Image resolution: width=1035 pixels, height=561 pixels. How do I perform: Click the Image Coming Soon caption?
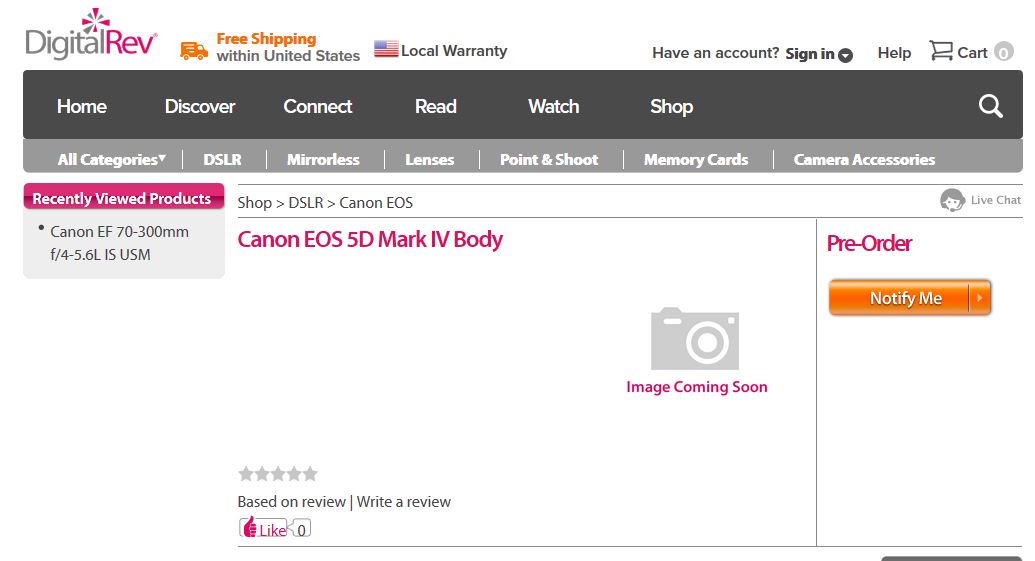(x=697, y=387)
